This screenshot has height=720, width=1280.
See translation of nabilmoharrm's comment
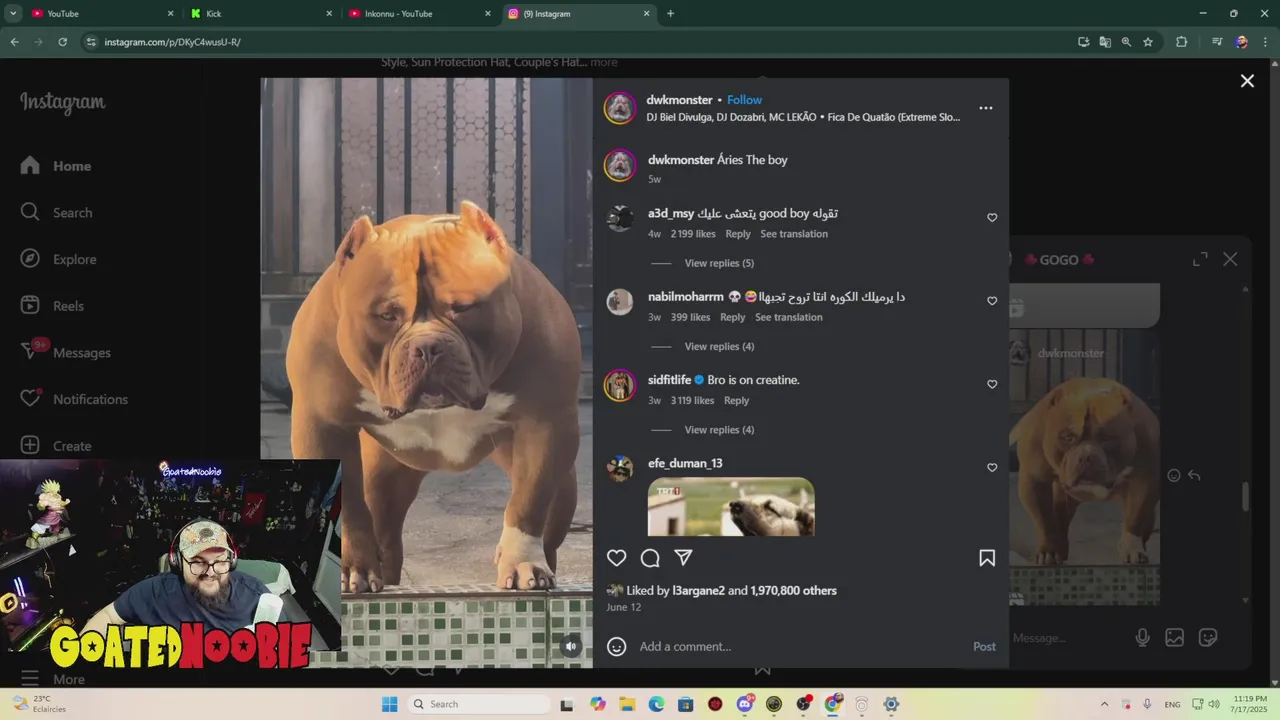pyautogui.click(x=788, y=317)
